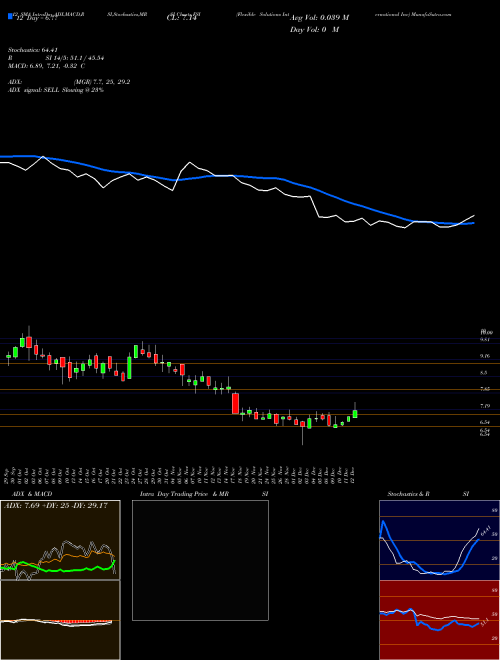Click the dark blue Stochastics chart panel
This screenshot has width=500, height=660.
click(439, 540)
